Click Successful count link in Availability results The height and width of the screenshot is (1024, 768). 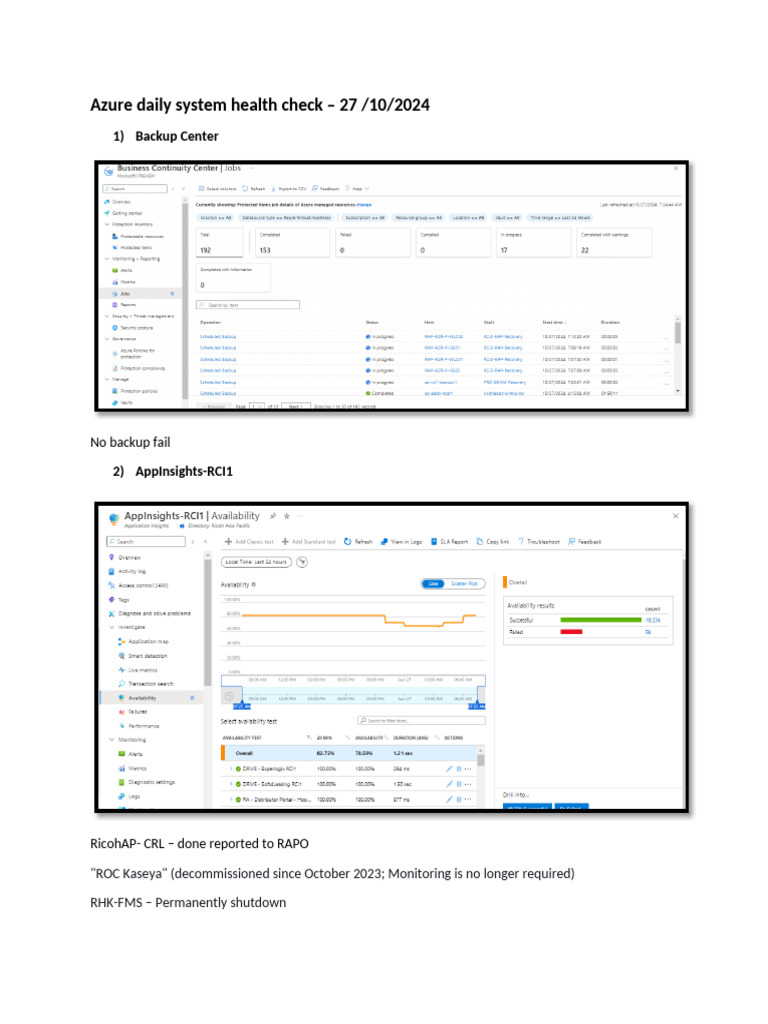click(x=652, y=620)
